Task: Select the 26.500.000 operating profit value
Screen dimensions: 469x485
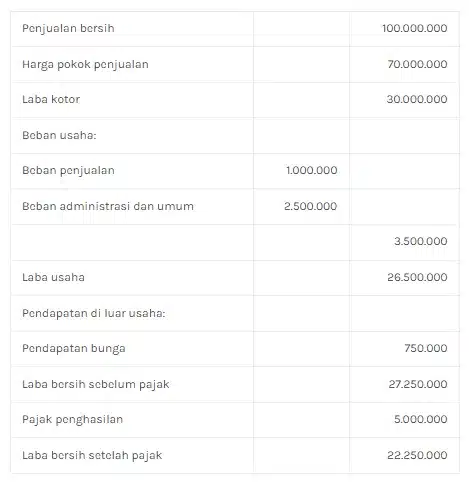Action: (417, 277)
